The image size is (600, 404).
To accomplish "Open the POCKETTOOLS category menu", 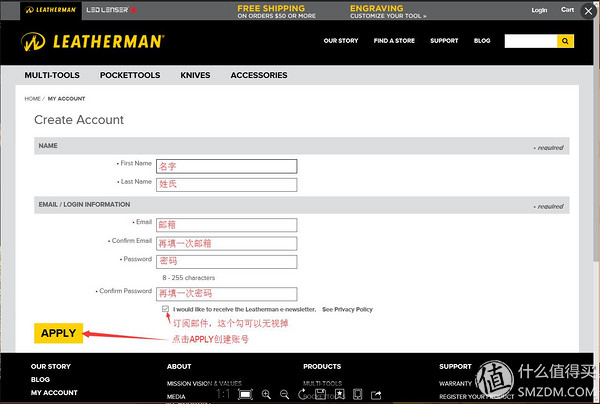I will 130,75.
